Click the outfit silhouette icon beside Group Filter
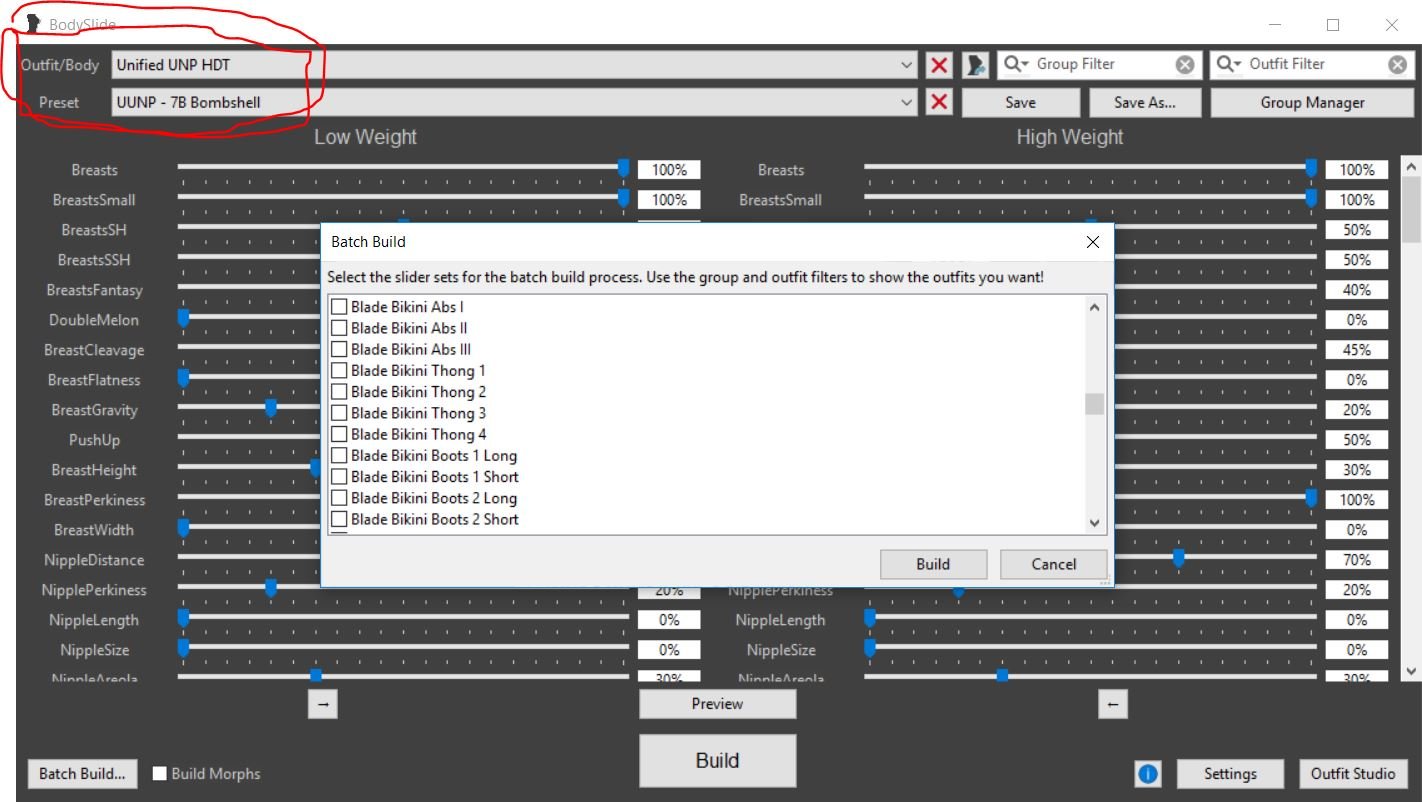Viewport: 1422px width, 802px height. 976,65
